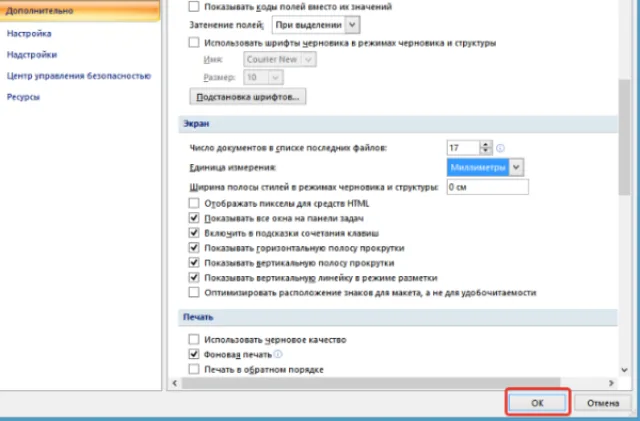Click the vertical scrollbar thumb
Screen dimensions: 640x421
point(624,137)
